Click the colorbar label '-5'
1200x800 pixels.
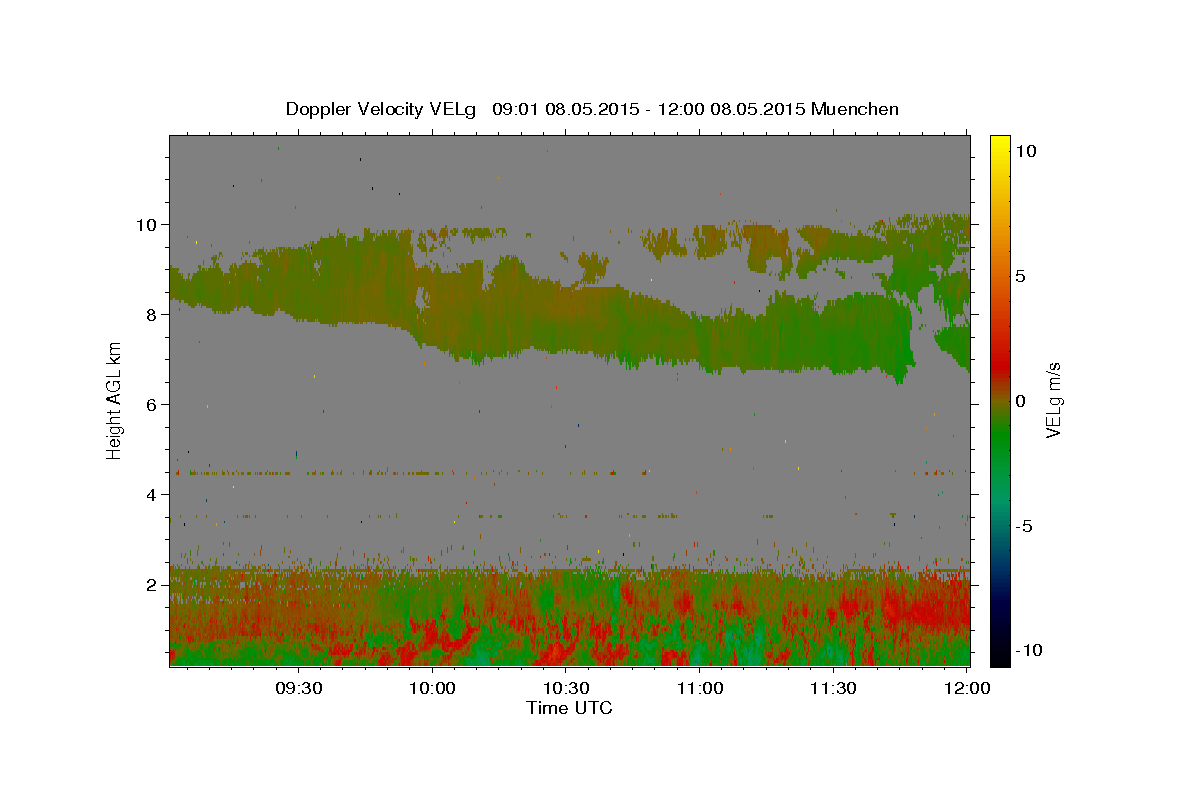[x=1023, y=526]
